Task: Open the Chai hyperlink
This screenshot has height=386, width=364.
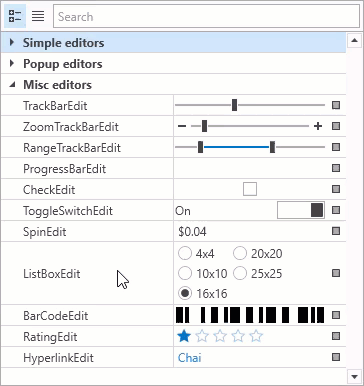Action: [189, 358]
